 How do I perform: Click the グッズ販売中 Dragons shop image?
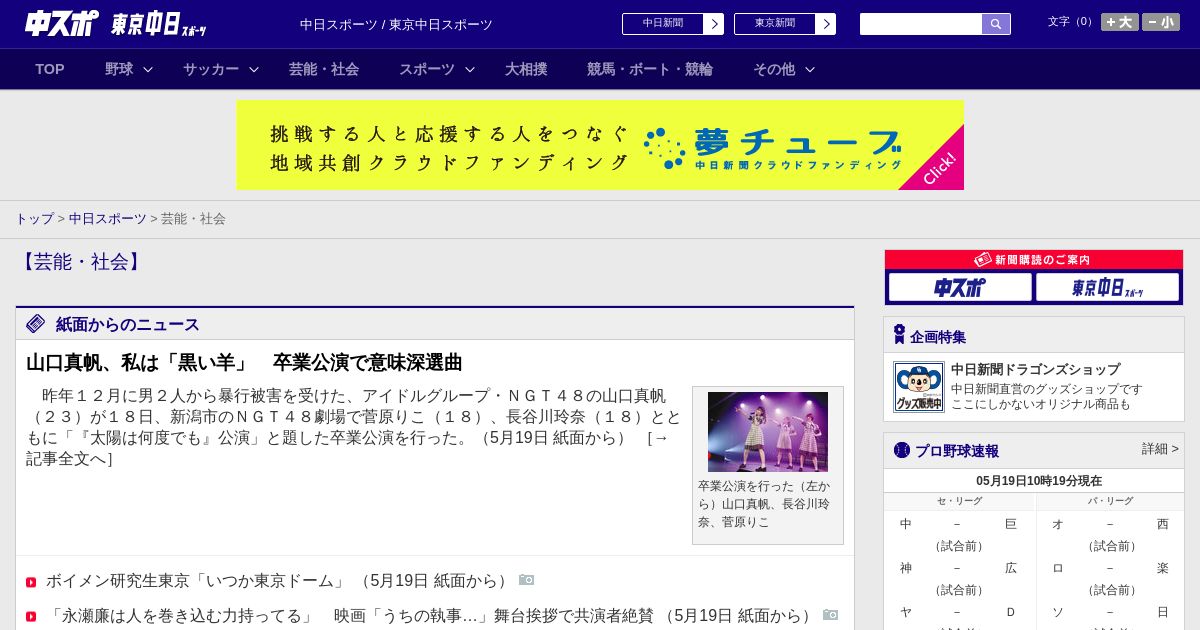pyautogui.click(x=919, y=387)
